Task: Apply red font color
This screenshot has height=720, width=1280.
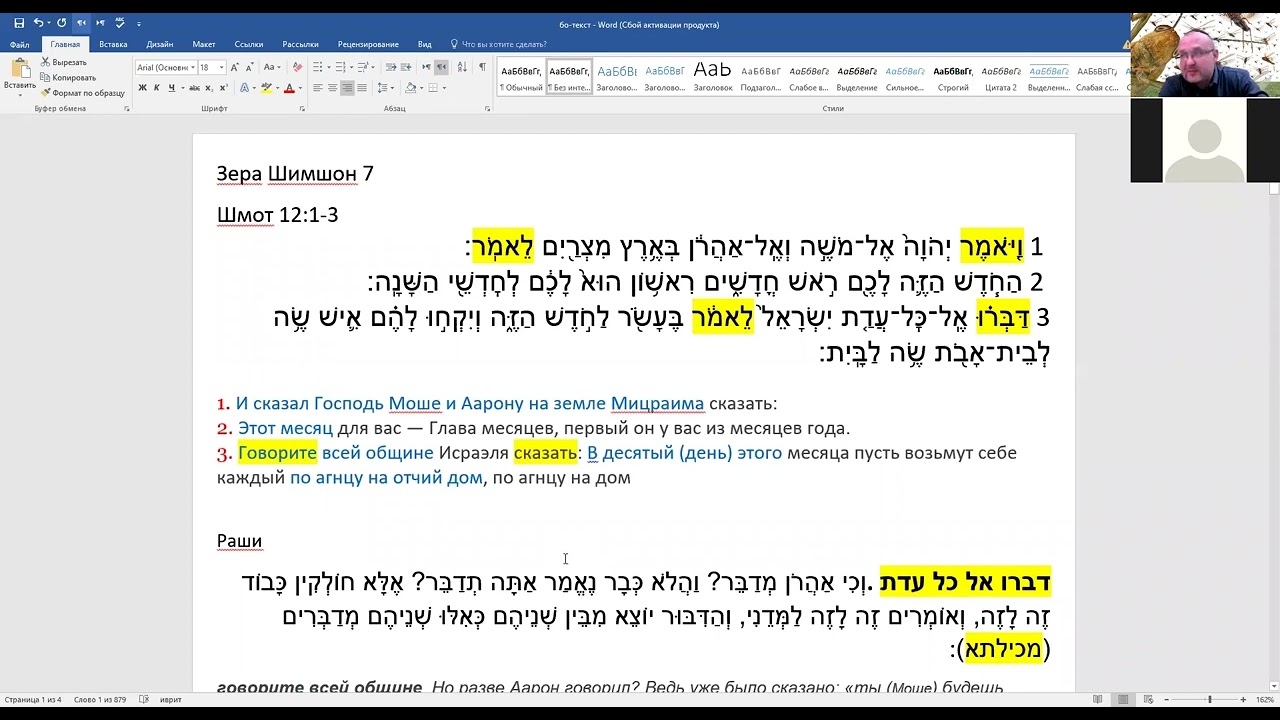Action: point(289,88)
